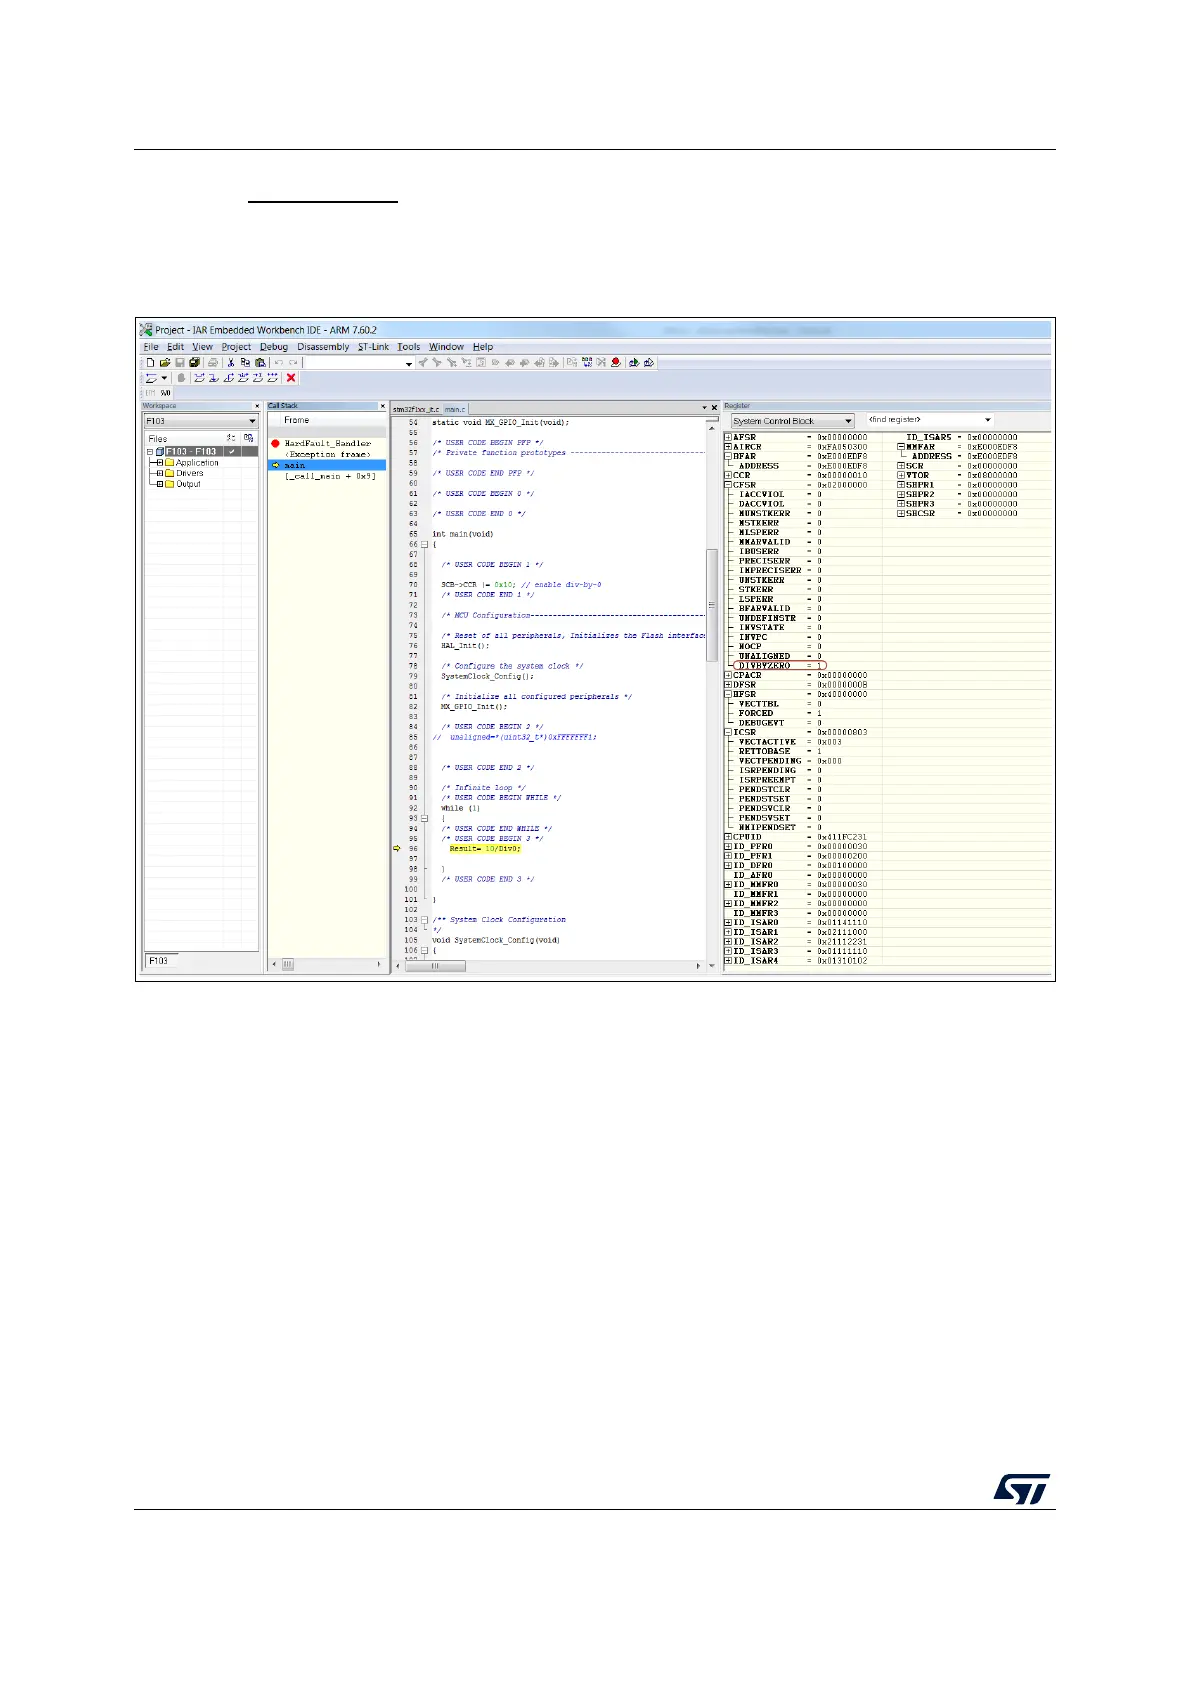This screenshot has width=1190, height=1684.
Task: Click the Go debug toolbar icon
Action: pos(272,378)
